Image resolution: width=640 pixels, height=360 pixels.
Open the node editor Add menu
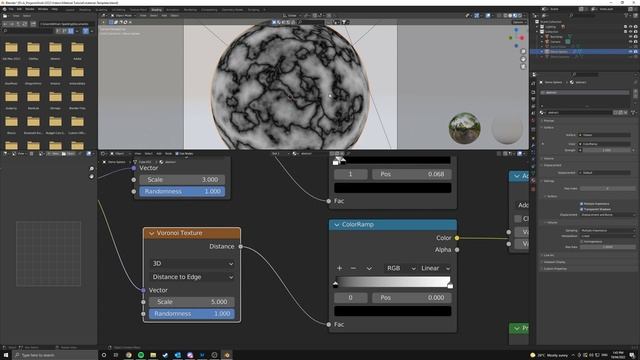[x=159, y=153]
